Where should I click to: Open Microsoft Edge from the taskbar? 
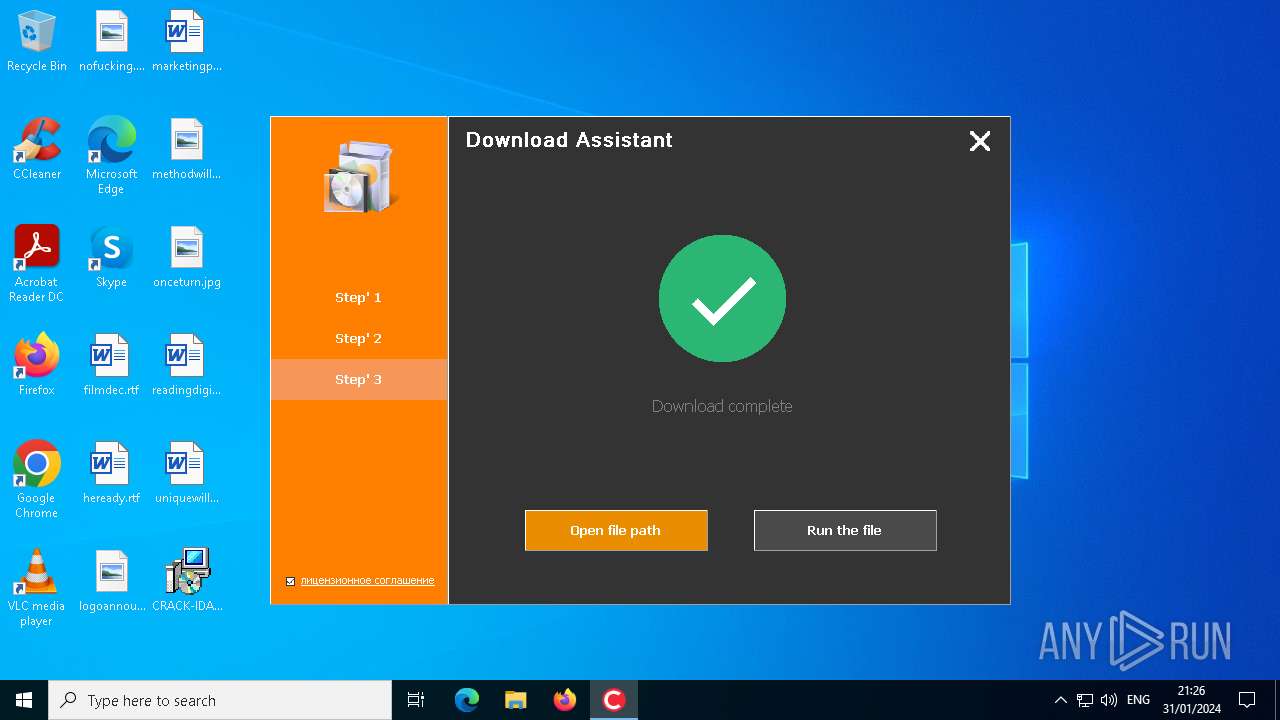pos(467,700)
